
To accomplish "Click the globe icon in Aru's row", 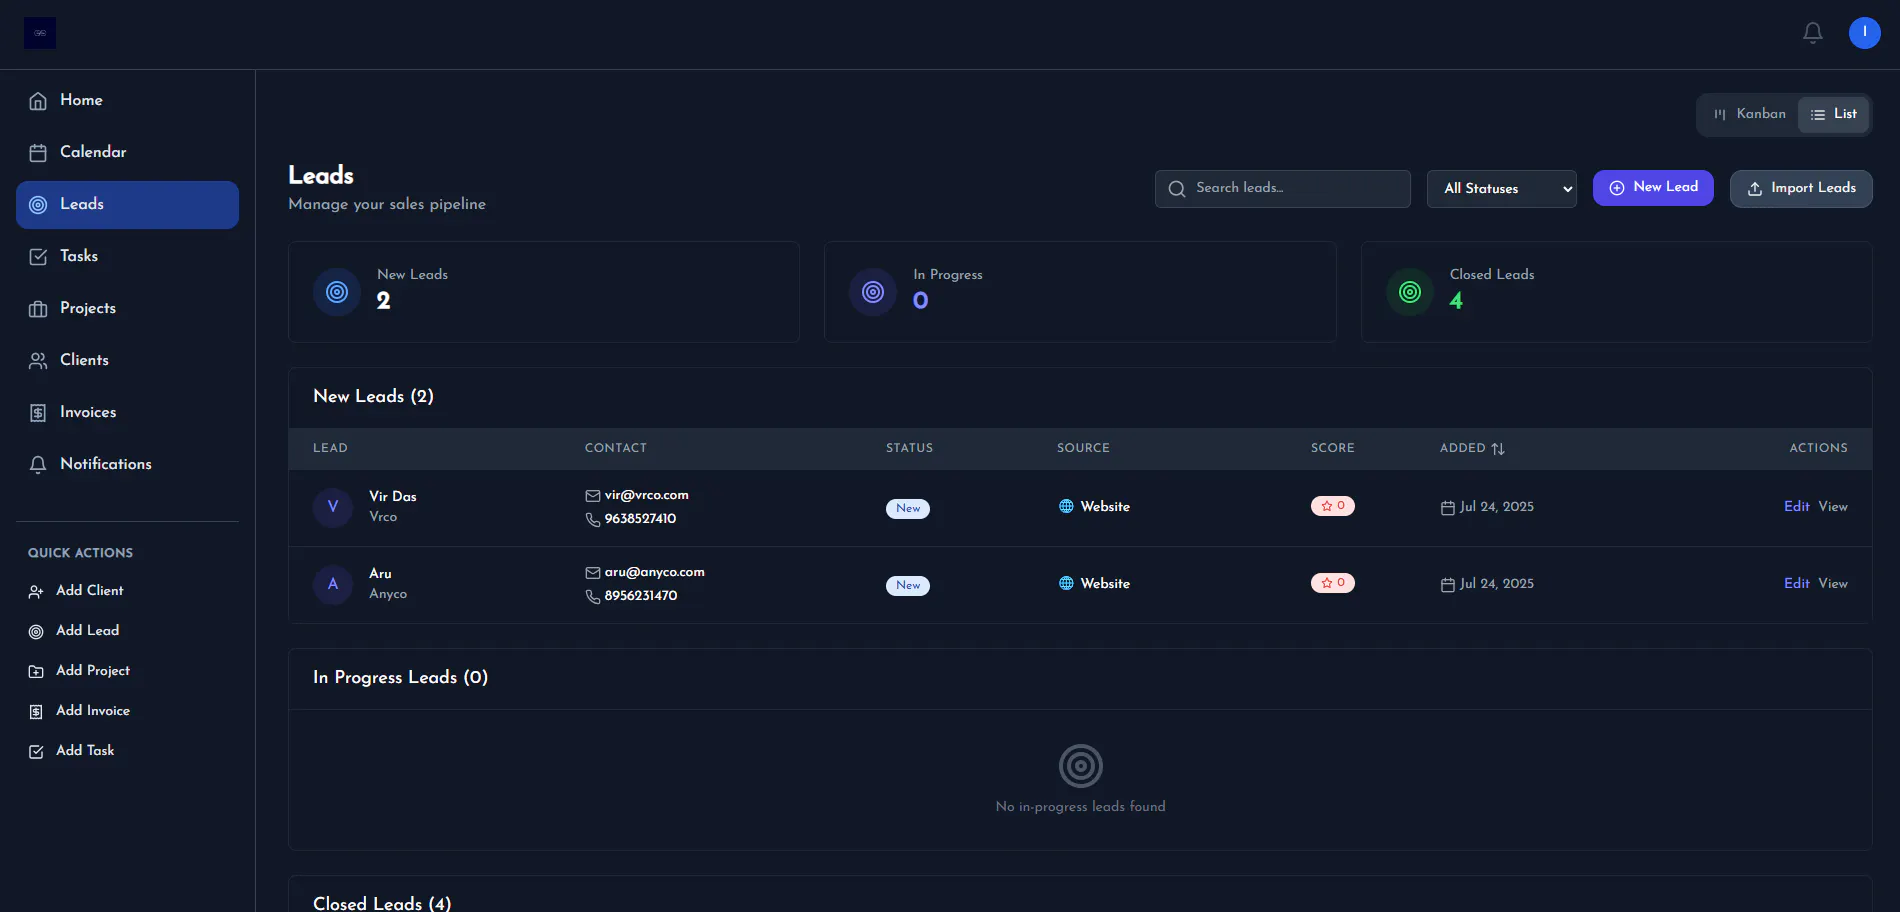I will (x=1066, y=583).
